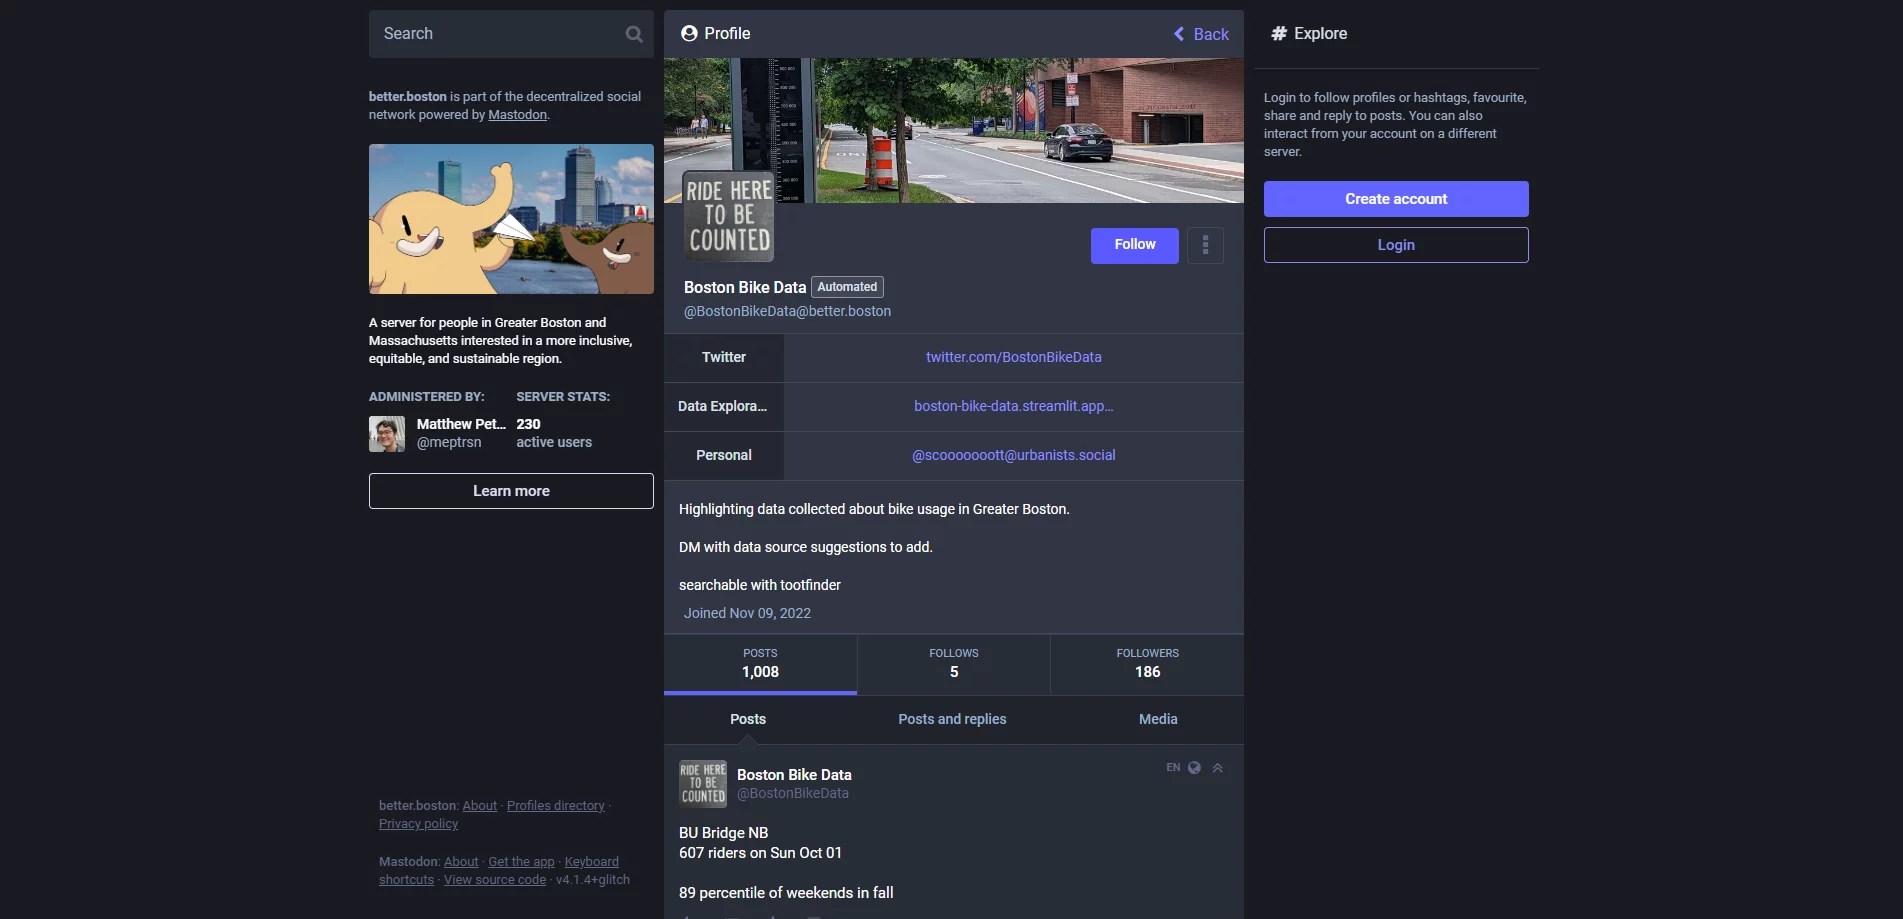This screenshot has height=919, width=1903.
Task: Click the @meptrsn handle
Action: tap(449, 442)
